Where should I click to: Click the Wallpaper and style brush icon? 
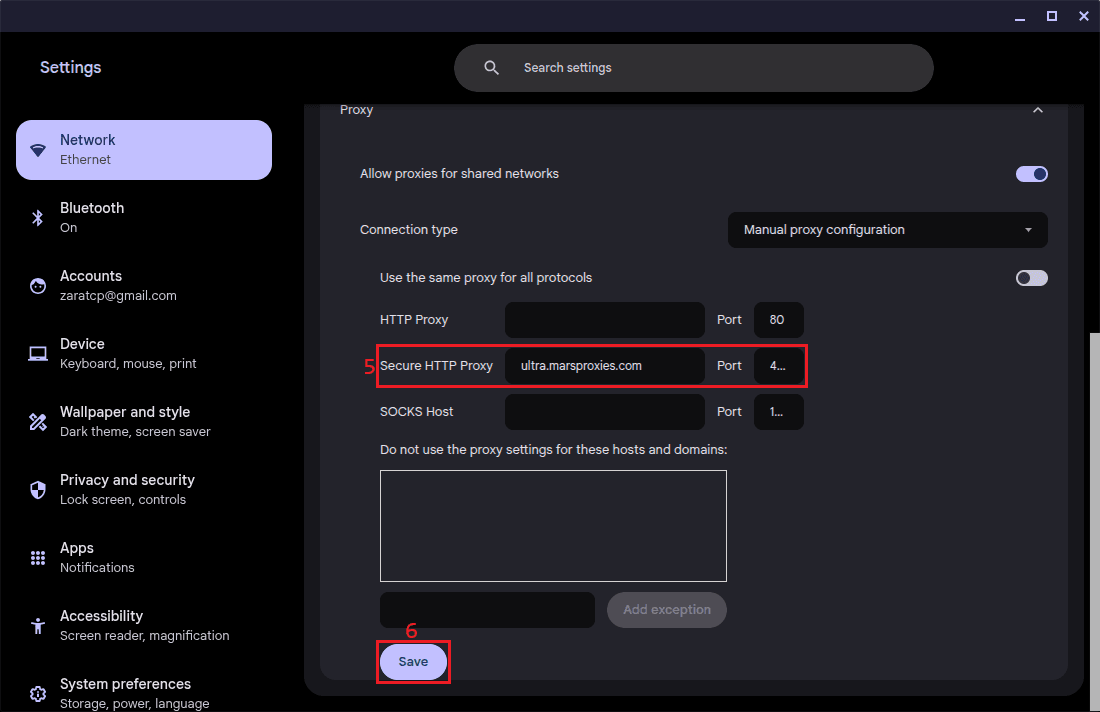tap(38, 422)
